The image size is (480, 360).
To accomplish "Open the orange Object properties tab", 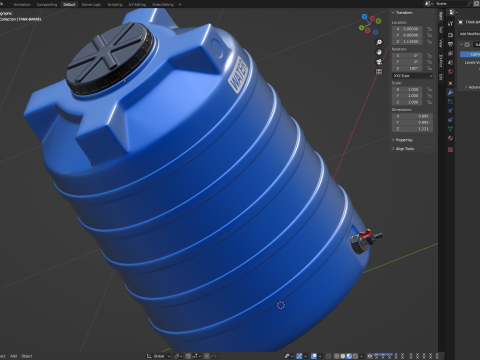I will pyautogui.click(x=450, y=83).
